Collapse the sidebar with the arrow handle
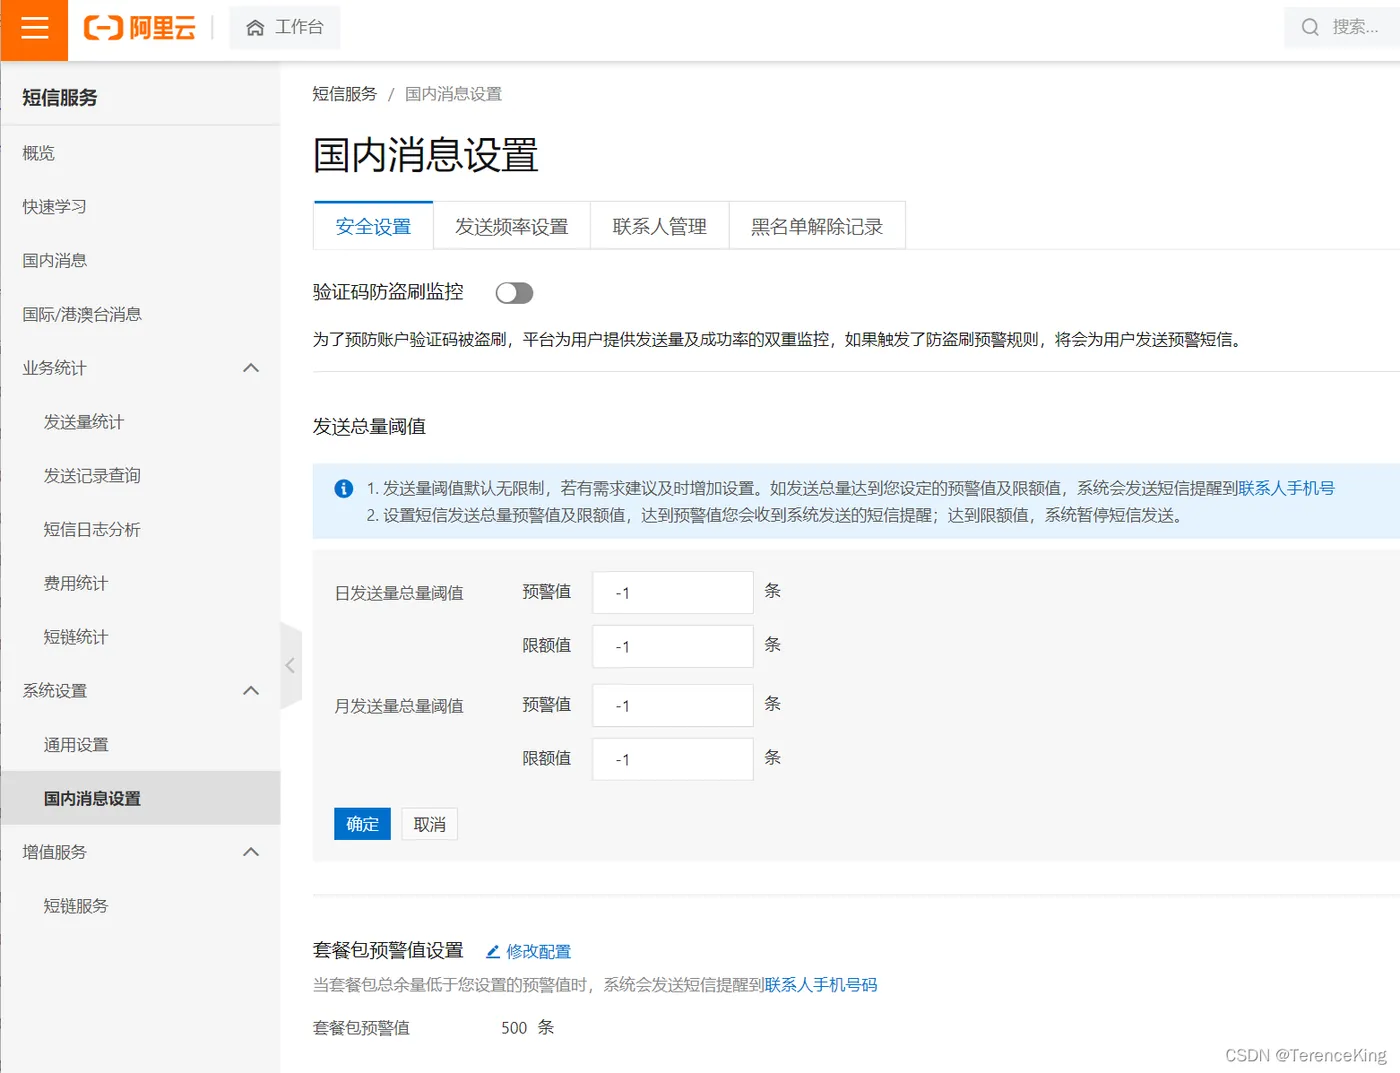 [291, 665]
